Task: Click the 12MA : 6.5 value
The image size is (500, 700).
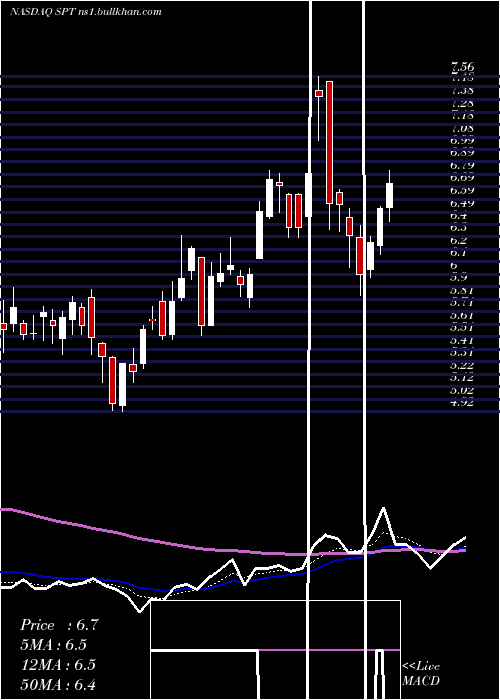Action: point(58,664)
